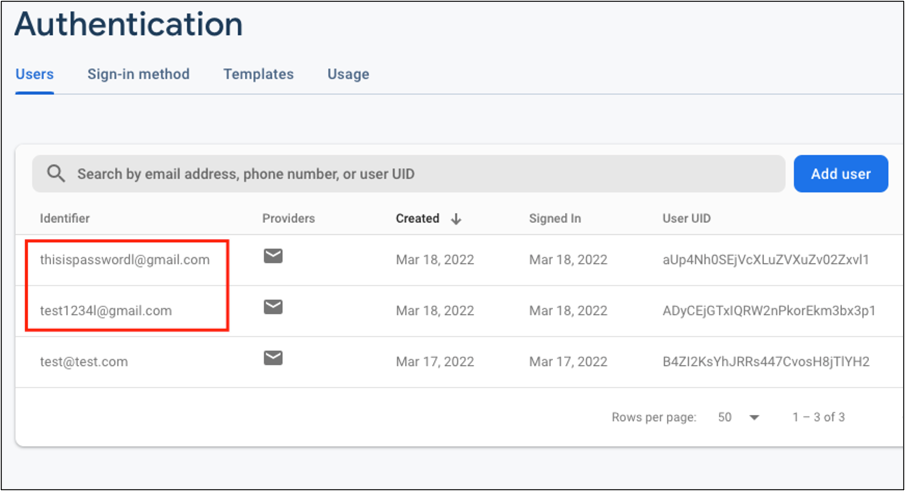Click the test@test.com identifier
This screenshot has height=491, width=905.
coord(84,362)
